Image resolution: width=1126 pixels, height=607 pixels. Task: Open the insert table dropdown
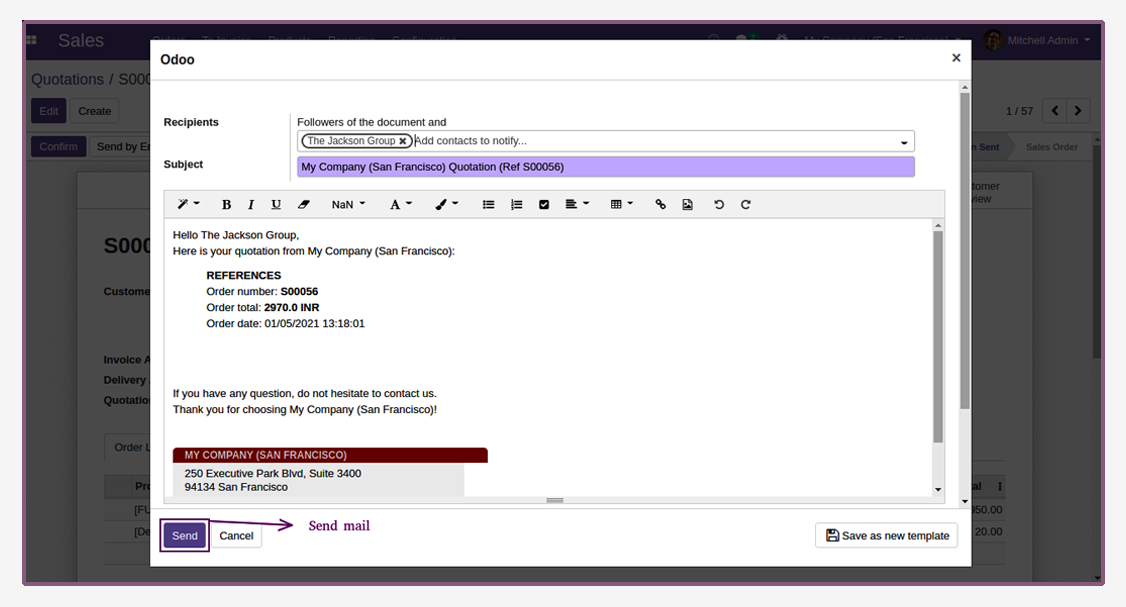pyautogui.click(x=621, y=205)
